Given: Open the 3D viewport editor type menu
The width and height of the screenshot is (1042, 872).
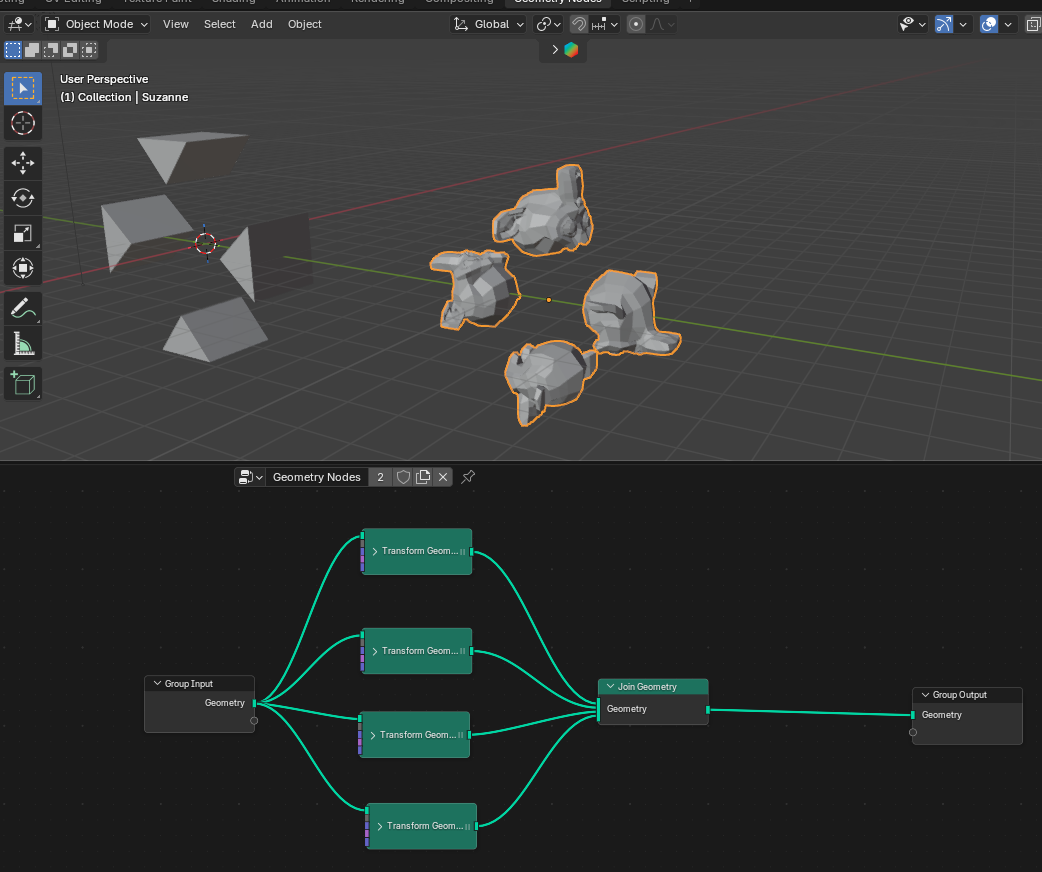Looking at the screenshot, I should (x=19, y=25).
